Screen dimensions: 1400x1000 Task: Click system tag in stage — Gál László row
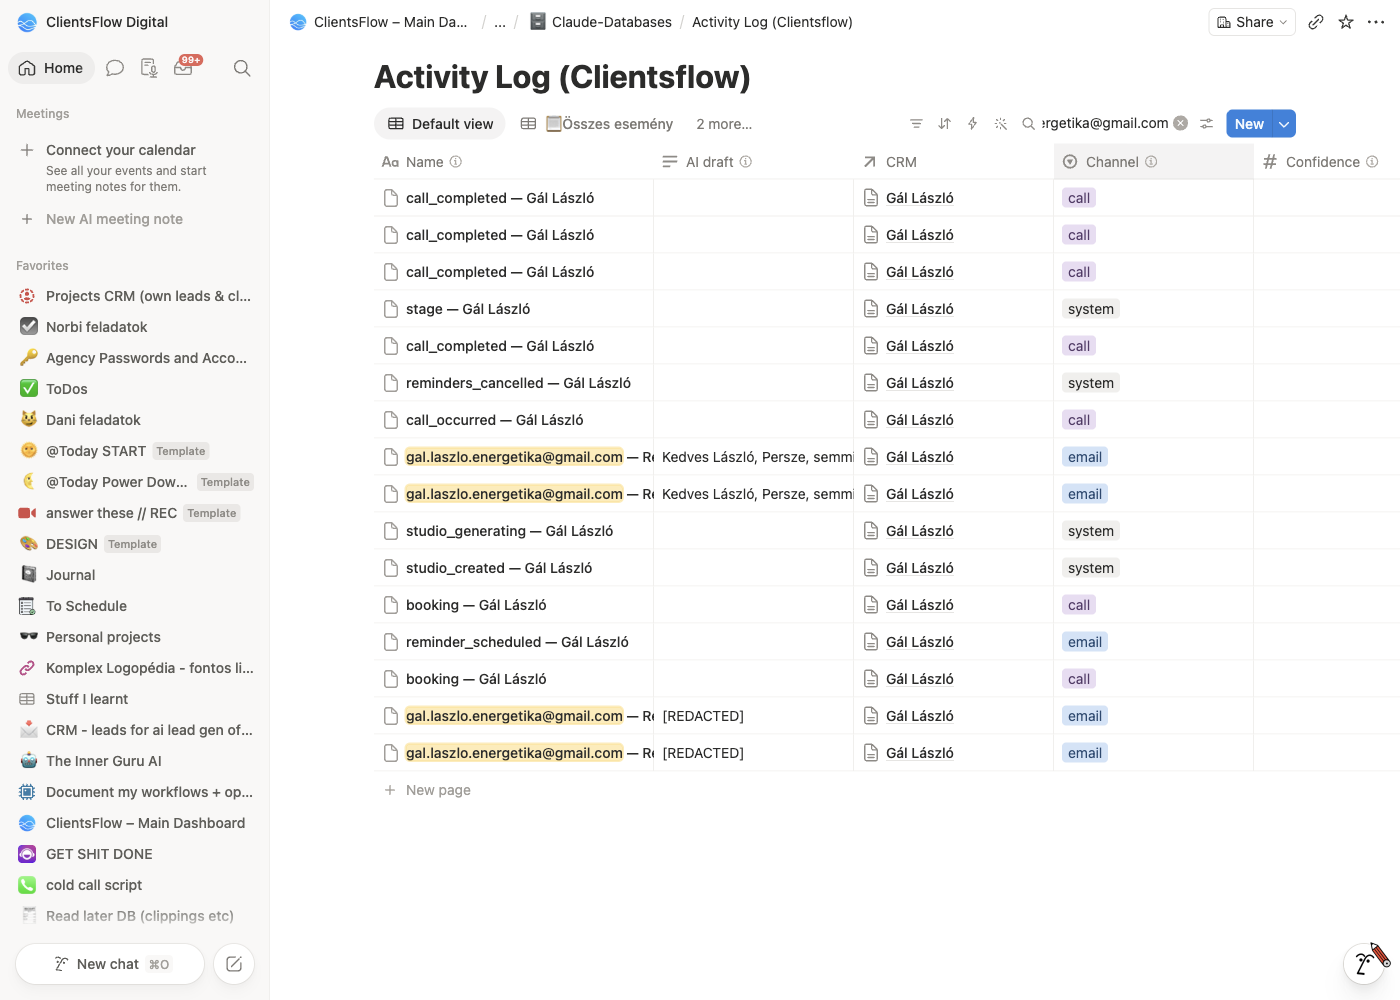(1090, 309)
